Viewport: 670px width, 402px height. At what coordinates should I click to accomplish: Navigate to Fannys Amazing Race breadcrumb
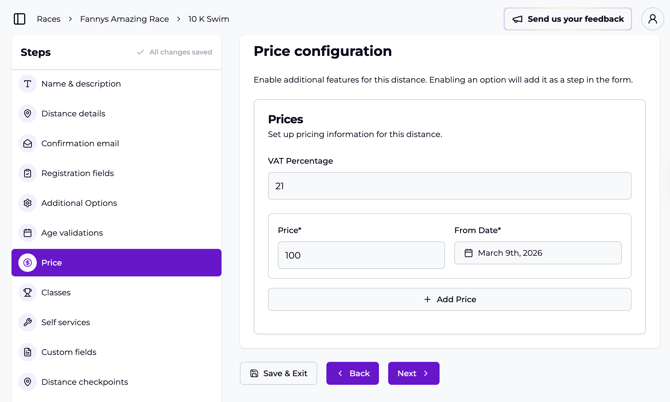point(124,19)
